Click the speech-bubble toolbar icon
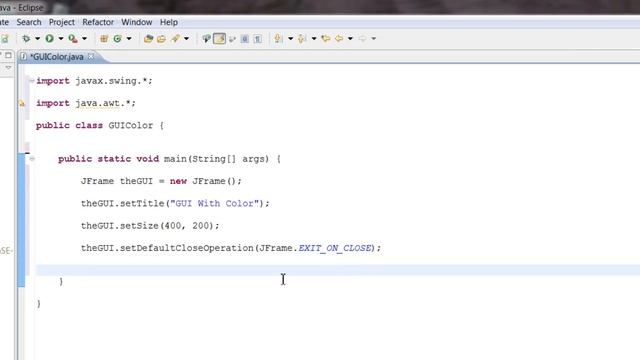 207,38
